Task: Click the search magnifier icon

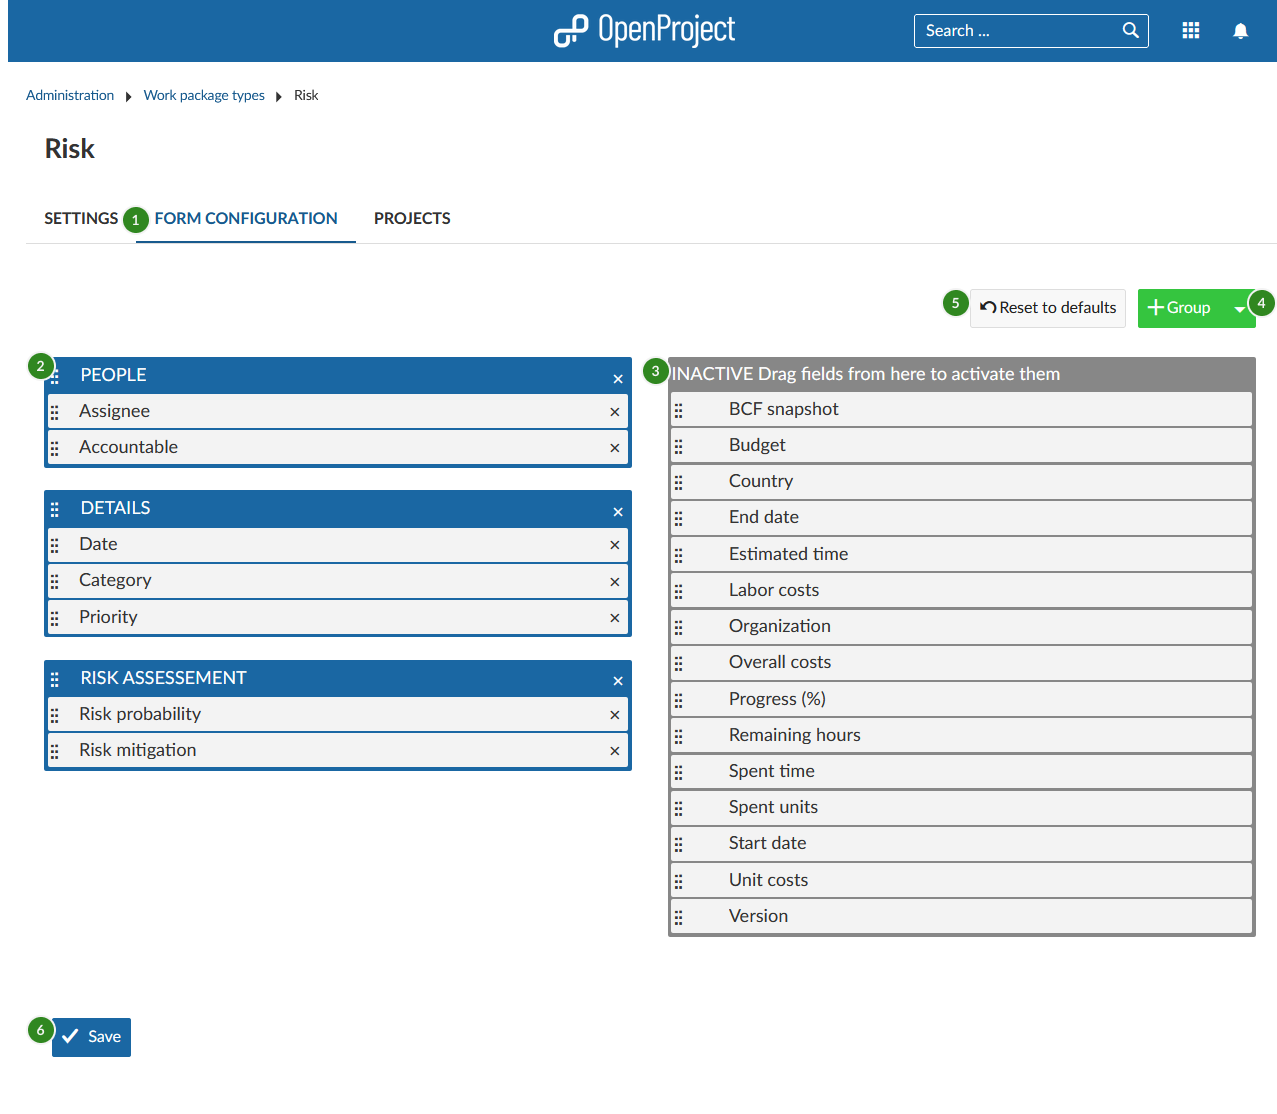Action: click(1130, 31)
